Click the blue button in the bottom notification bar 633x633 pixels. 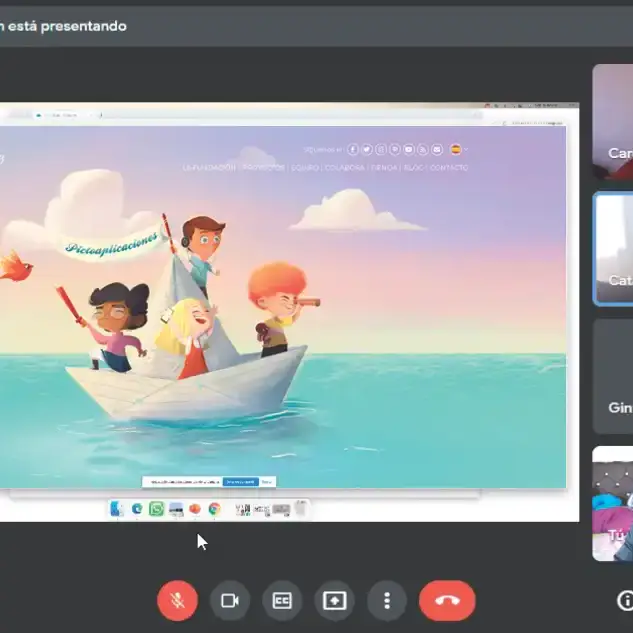[241, 482]
